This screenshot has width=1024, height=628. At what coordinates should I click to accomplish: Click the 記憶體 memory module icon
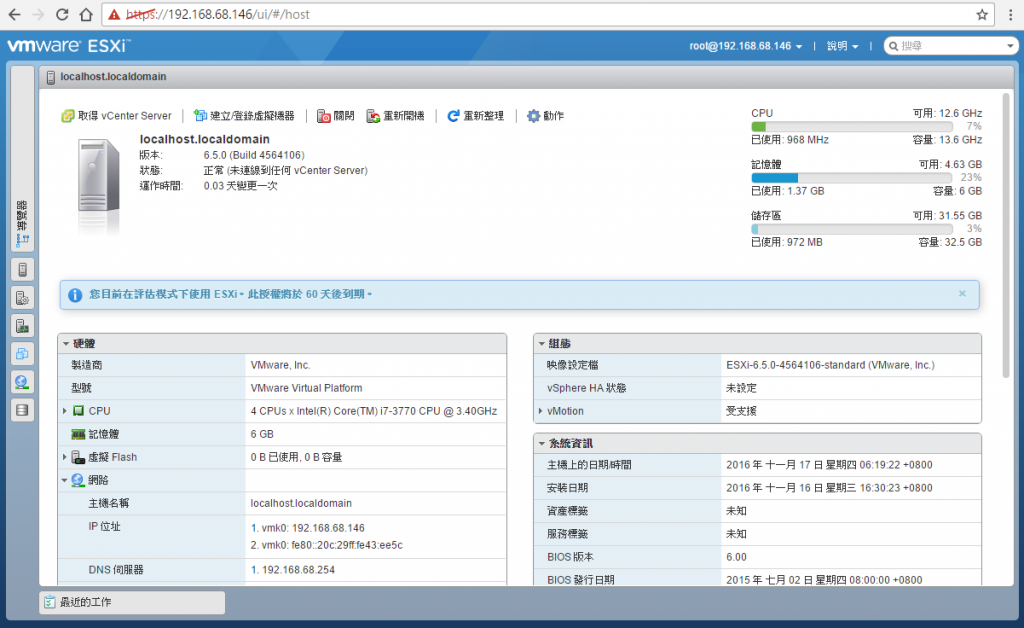coord(78,434)
